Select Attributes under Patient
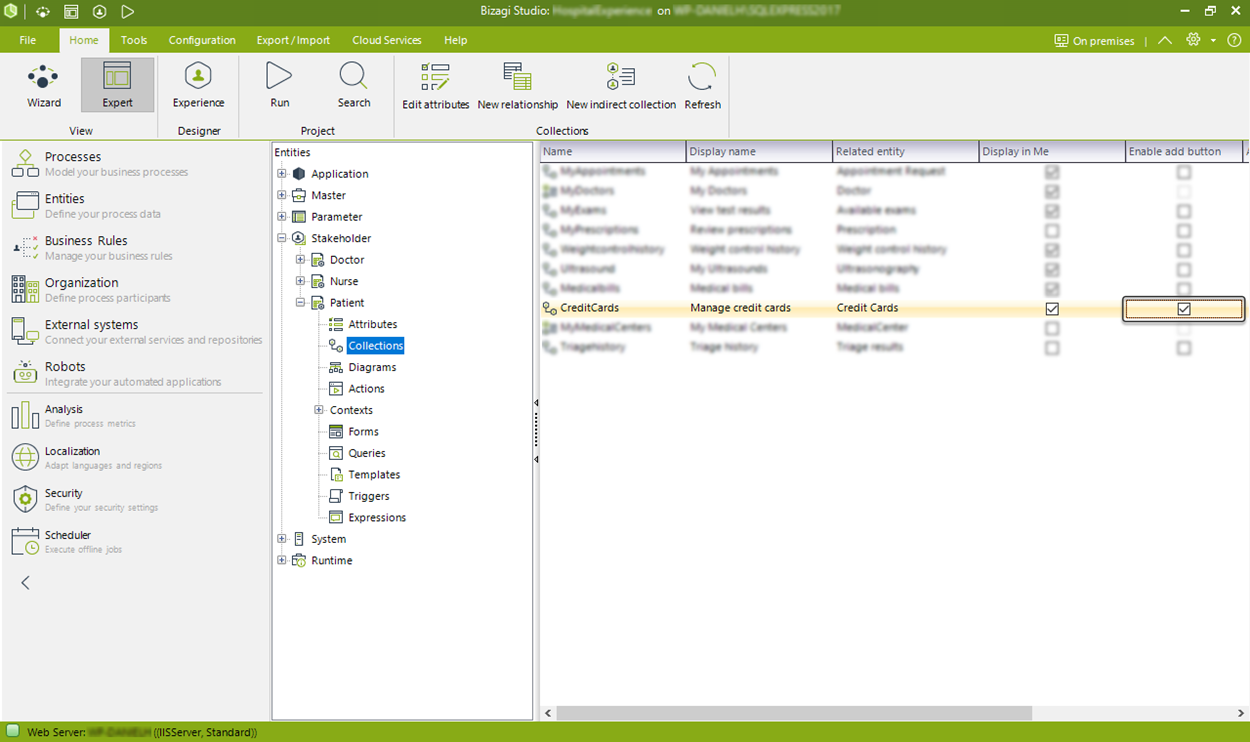This screenshot has height=742, width=1250. tap(364, 324)
